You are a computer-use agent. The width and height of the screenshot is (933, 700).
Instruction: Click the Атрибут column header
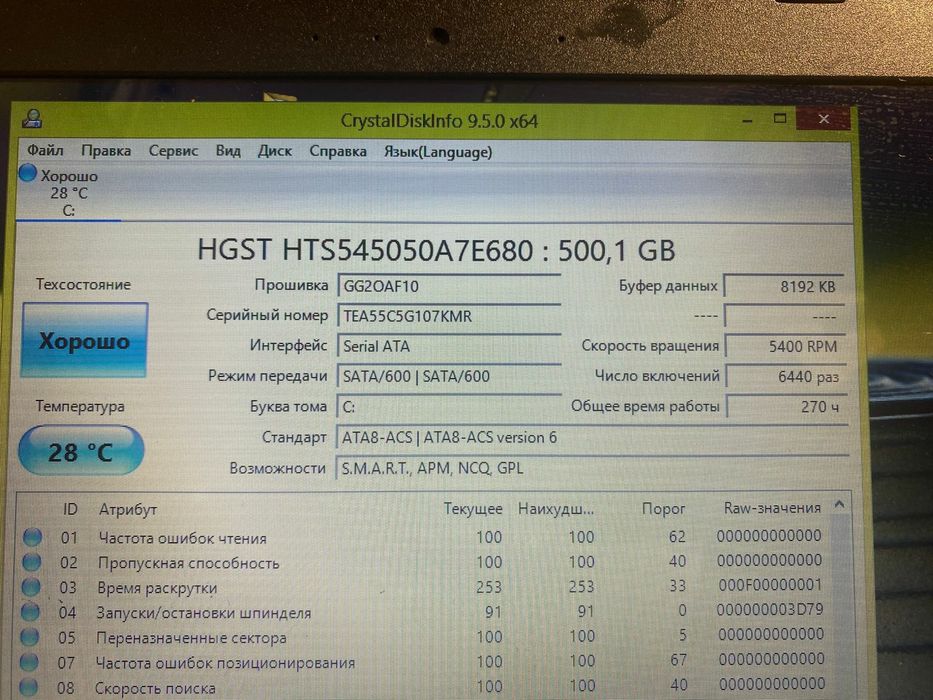(128, 510)
